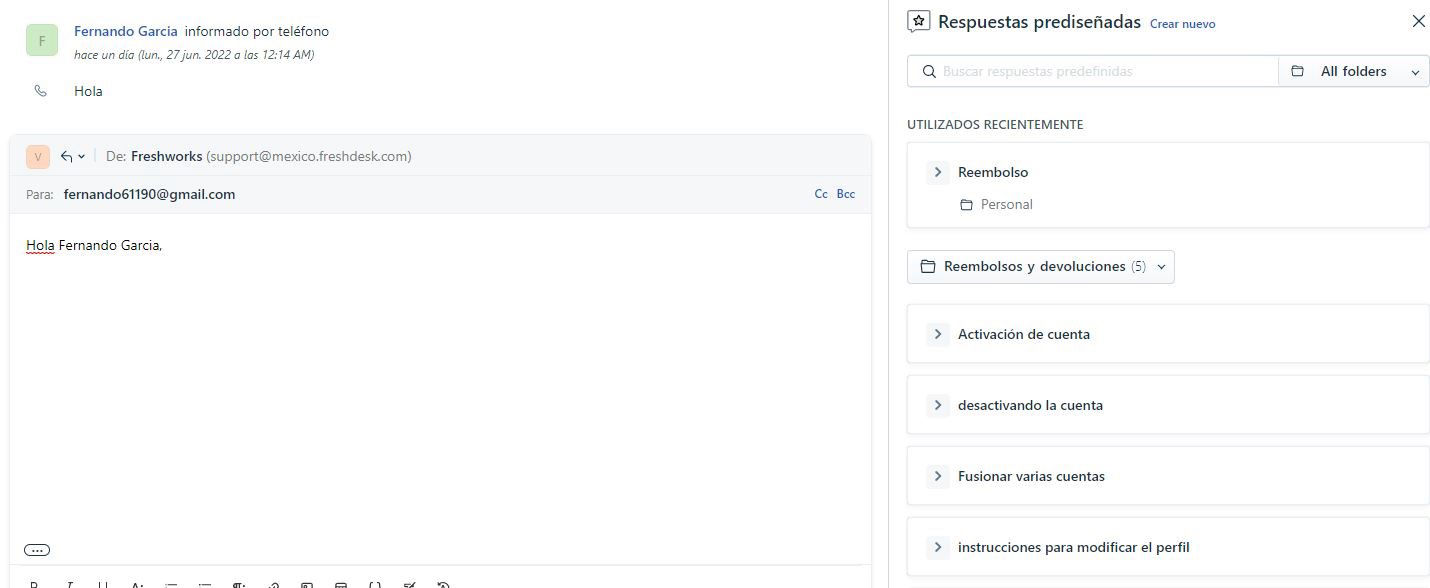Insert a table into the email body
This screenshot has width=1430, height=588.
(x=340, y=585)
